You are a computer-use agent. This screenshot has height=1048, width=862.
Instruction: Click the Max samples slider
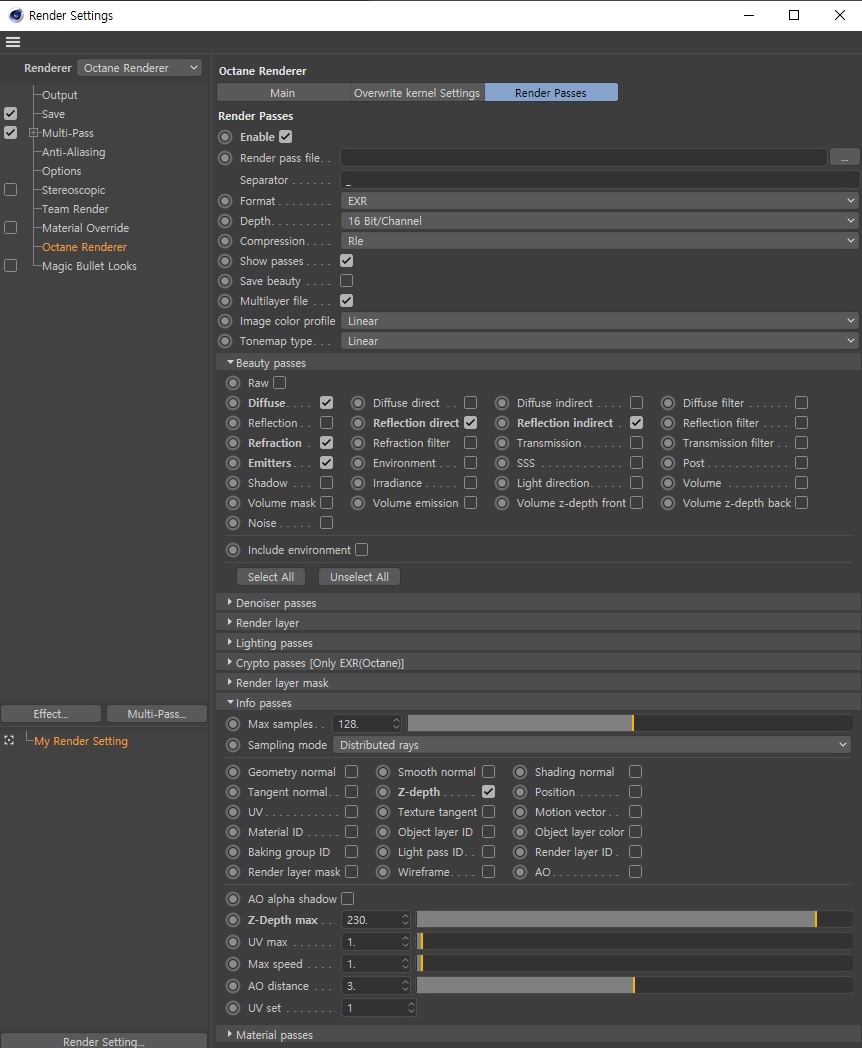coord(630,723)
